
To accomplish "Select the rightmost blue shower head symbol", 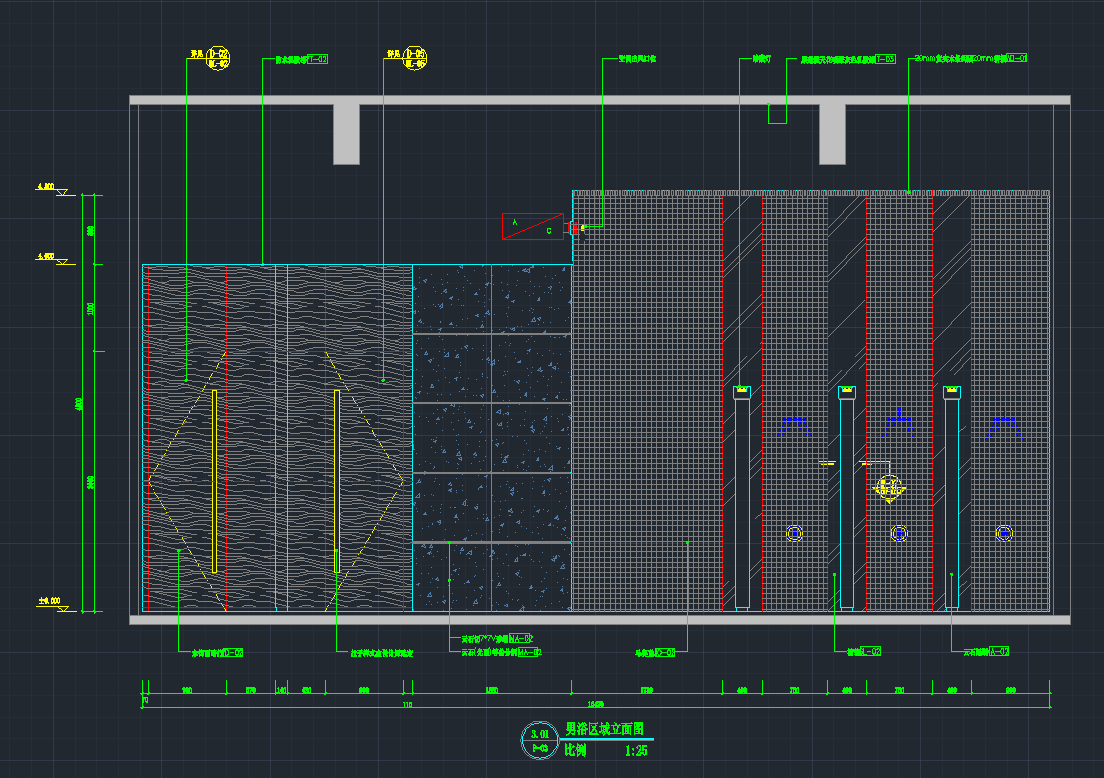I will click(1004, 426).
